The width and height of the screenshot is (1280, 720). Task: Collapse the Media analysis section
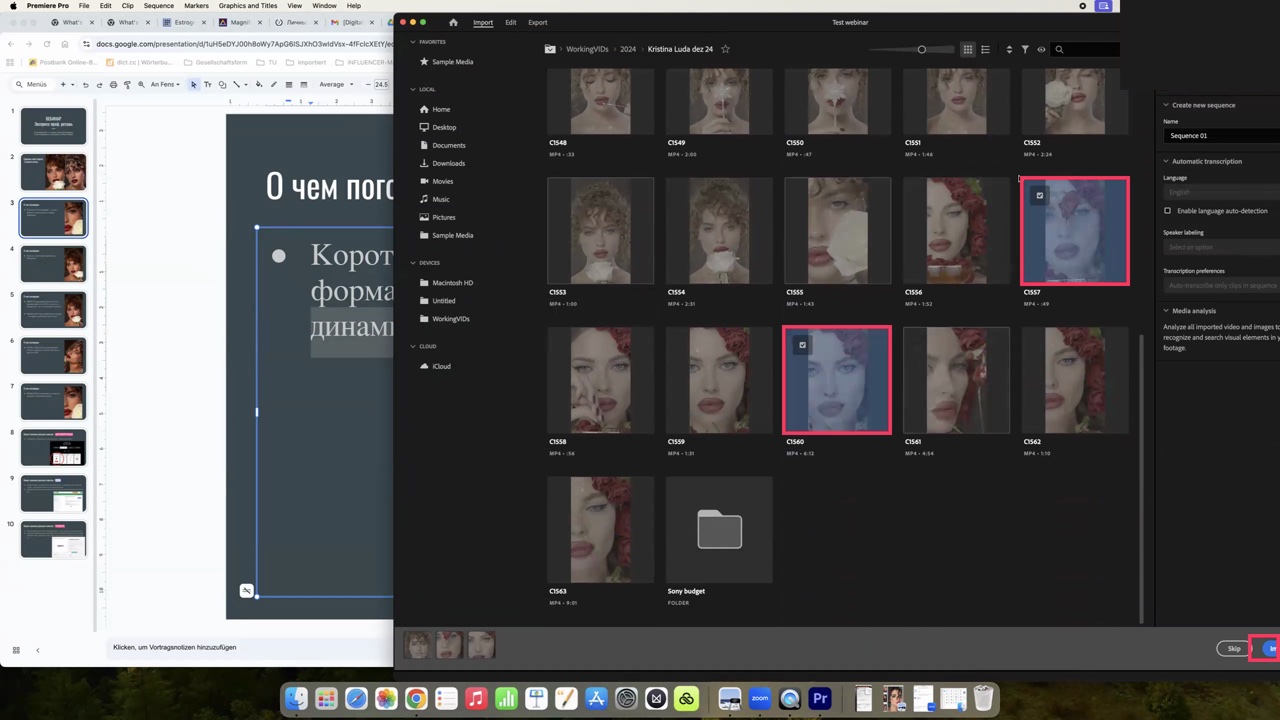(1166, 311)
